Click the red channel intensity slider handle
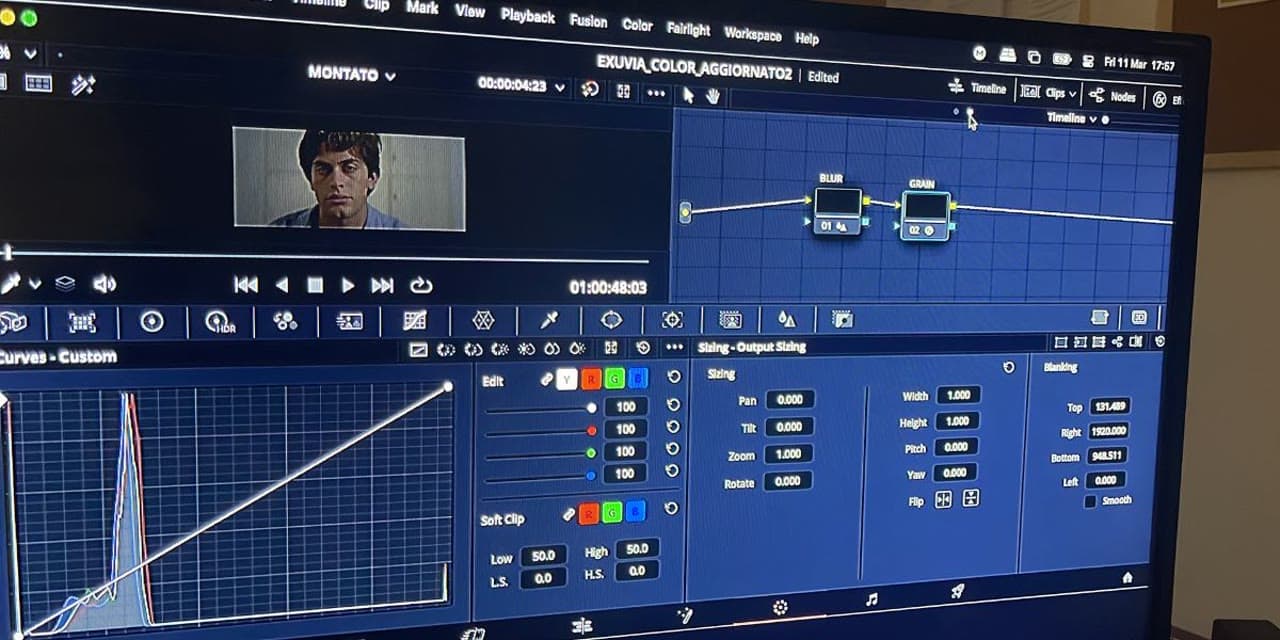Image resolution: width=1280 pixels, height=640 pixels. point(592,431)
